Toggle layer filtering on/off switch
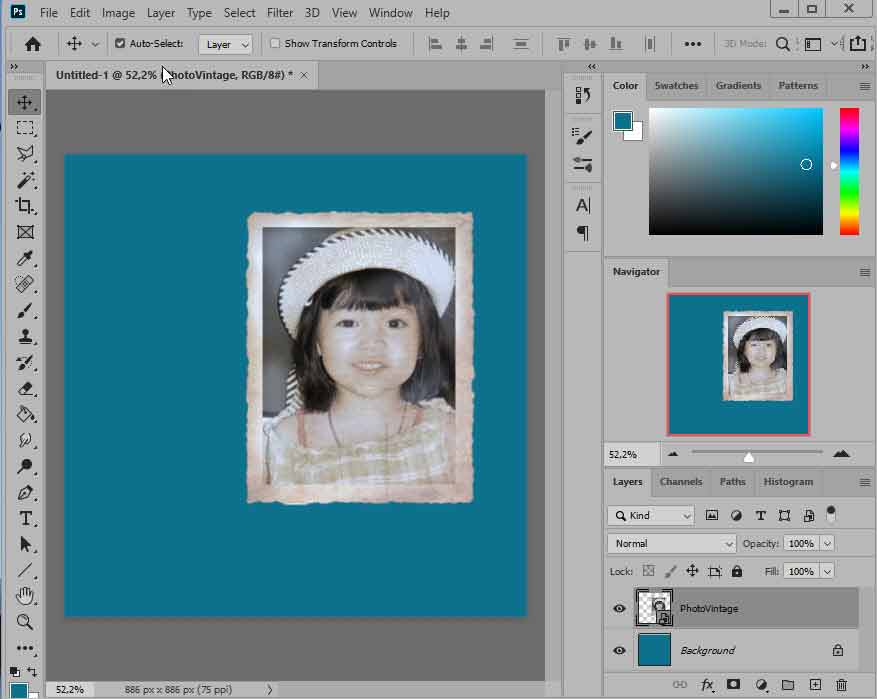The width and height of the screenshot is (877, 699). coord(831,514)
